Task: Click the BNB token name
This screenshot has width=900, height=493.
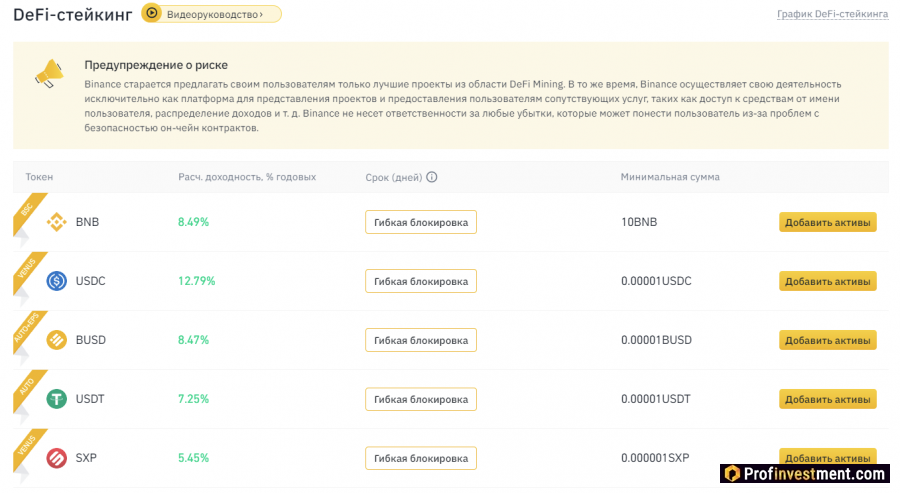Action: point(87,222)
